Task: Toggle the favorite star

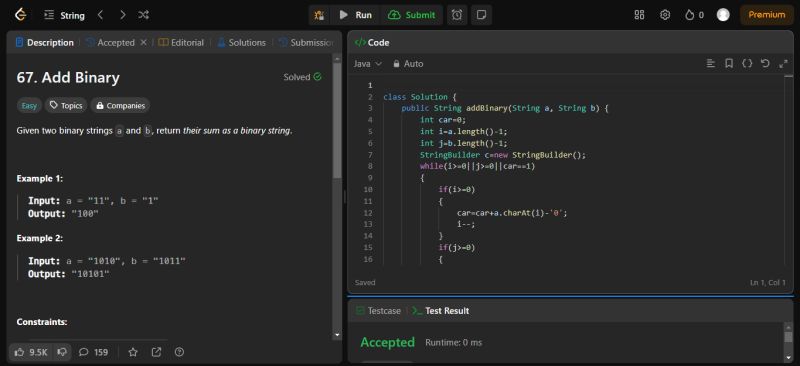Action: click(x=133, y=352)
